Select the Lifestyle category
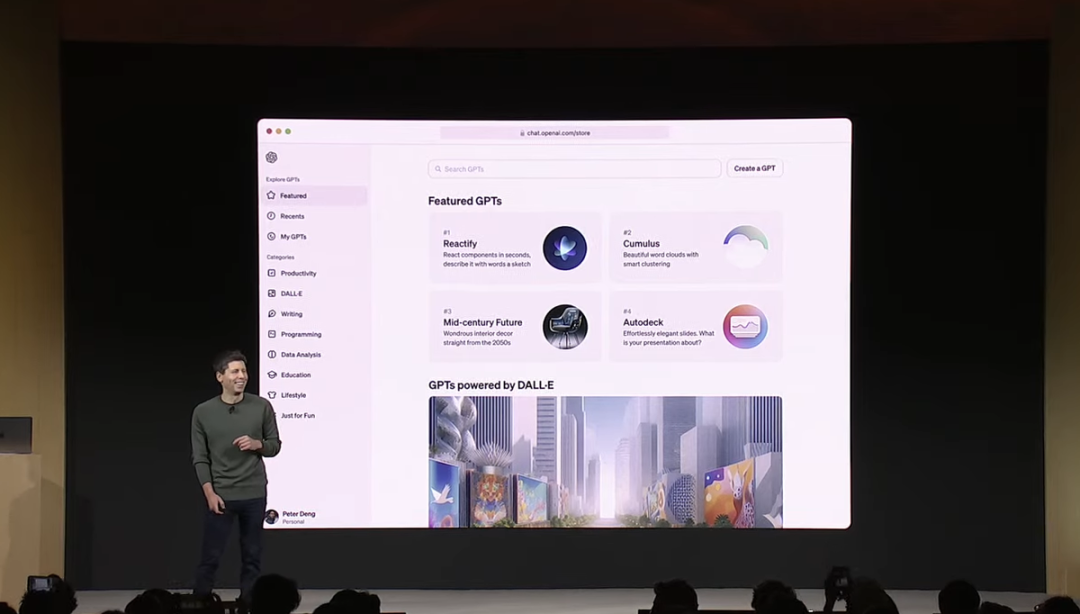The width and height of the screenshot is (1080, 614). [x=293, y=395]
